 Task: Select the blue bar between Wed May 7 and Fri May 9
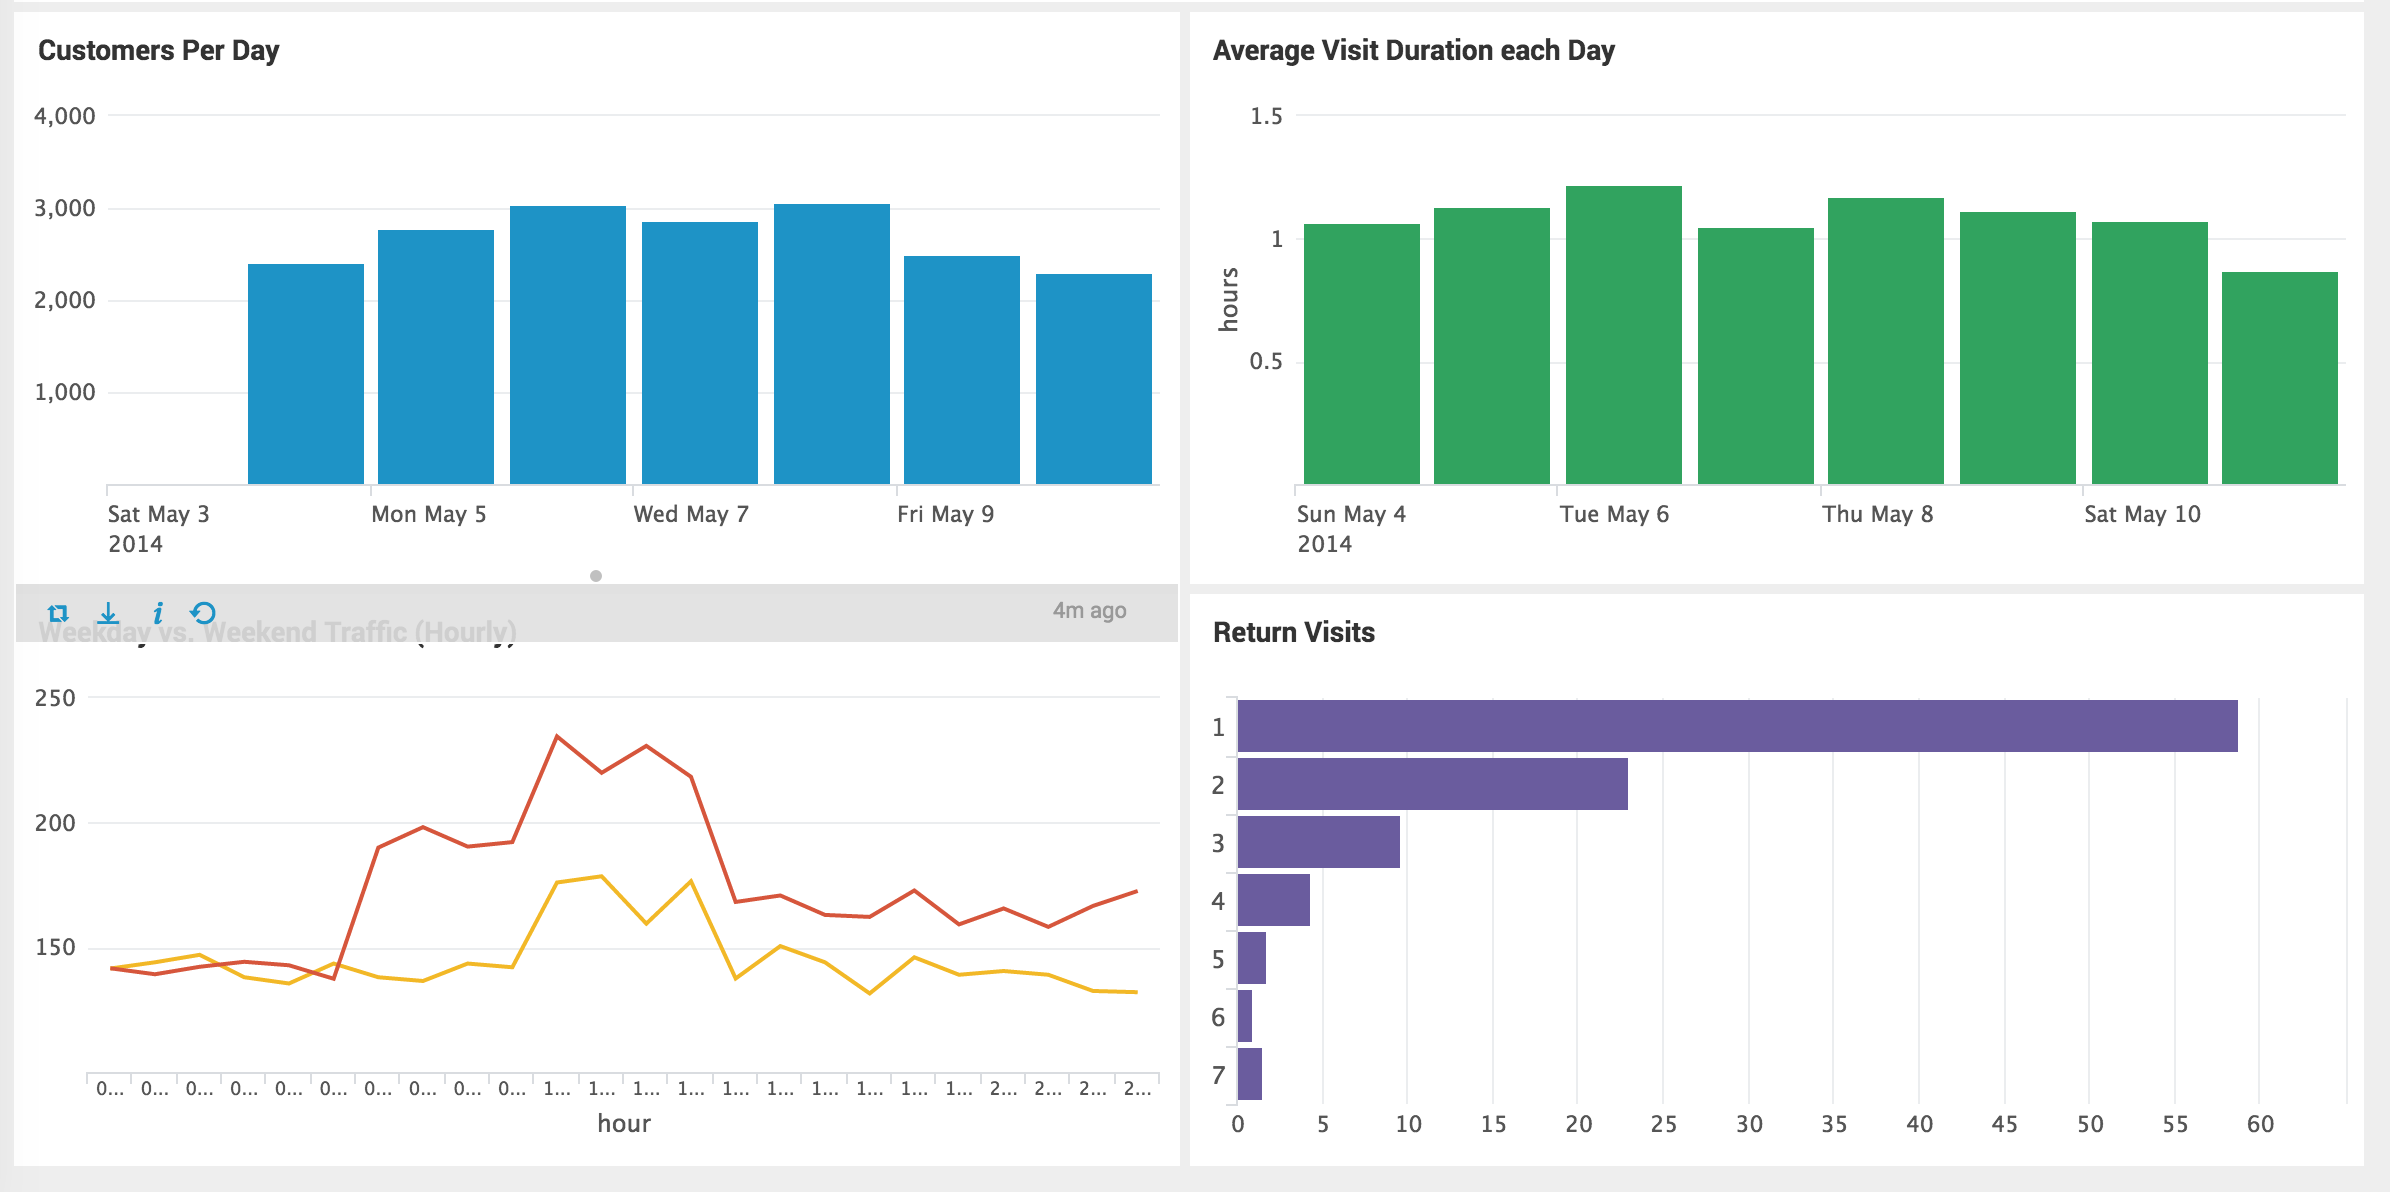pos(832,344)
